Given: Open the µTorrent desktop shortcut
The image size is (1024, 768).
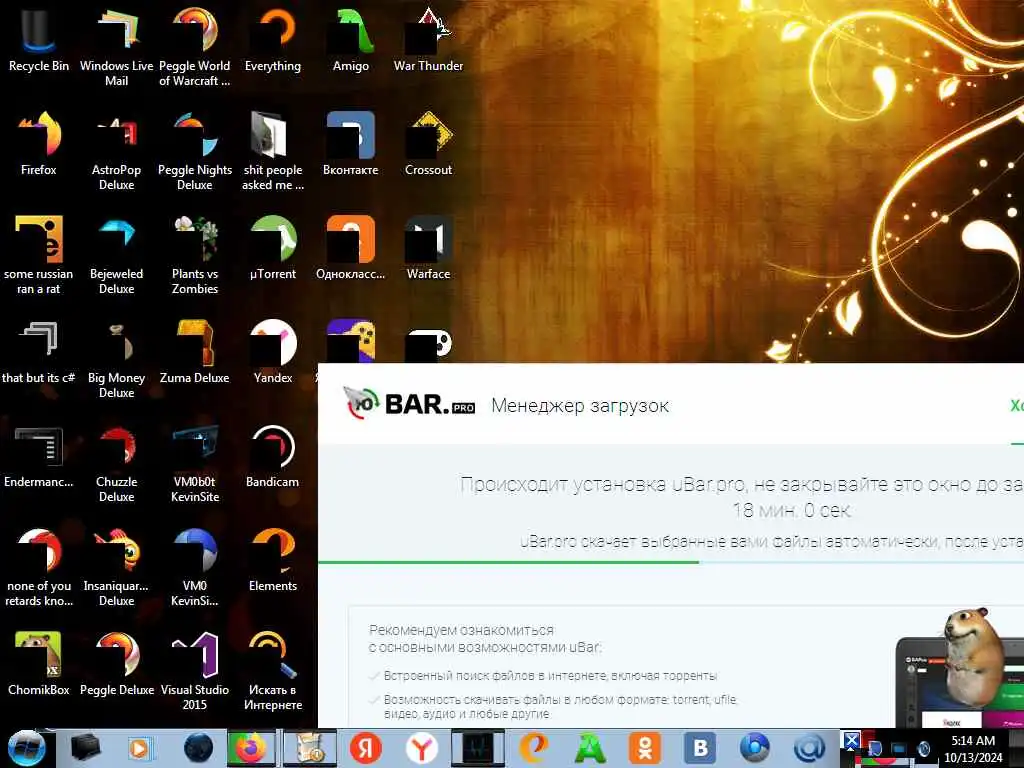Looking at the screenshot, I should coord(273,248).
